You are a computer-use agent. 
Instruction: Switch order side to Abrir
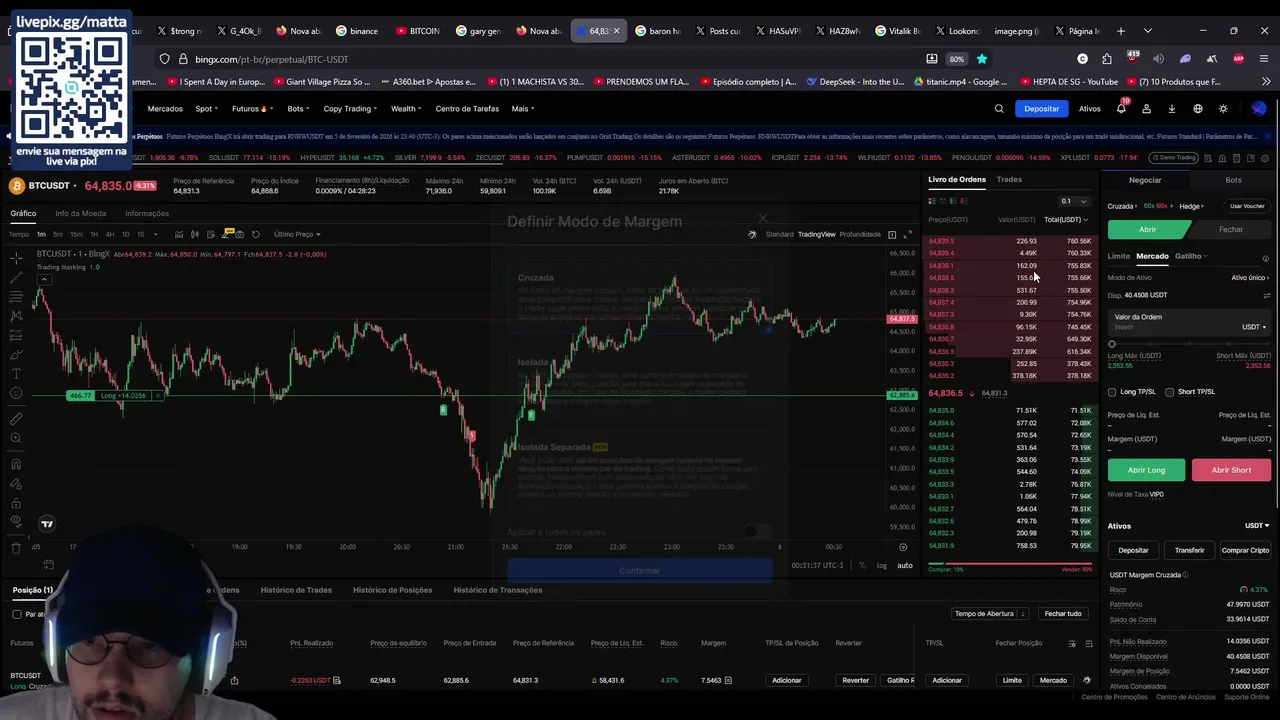(1148, 229)
